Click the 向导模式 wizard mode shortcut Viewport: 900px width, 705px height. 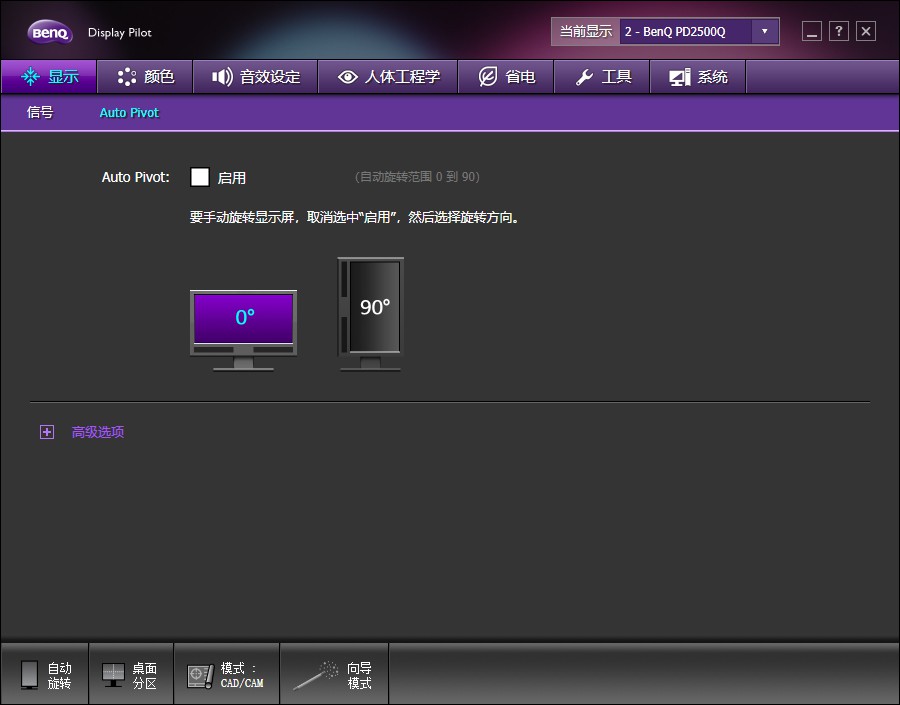click(334, 675)
